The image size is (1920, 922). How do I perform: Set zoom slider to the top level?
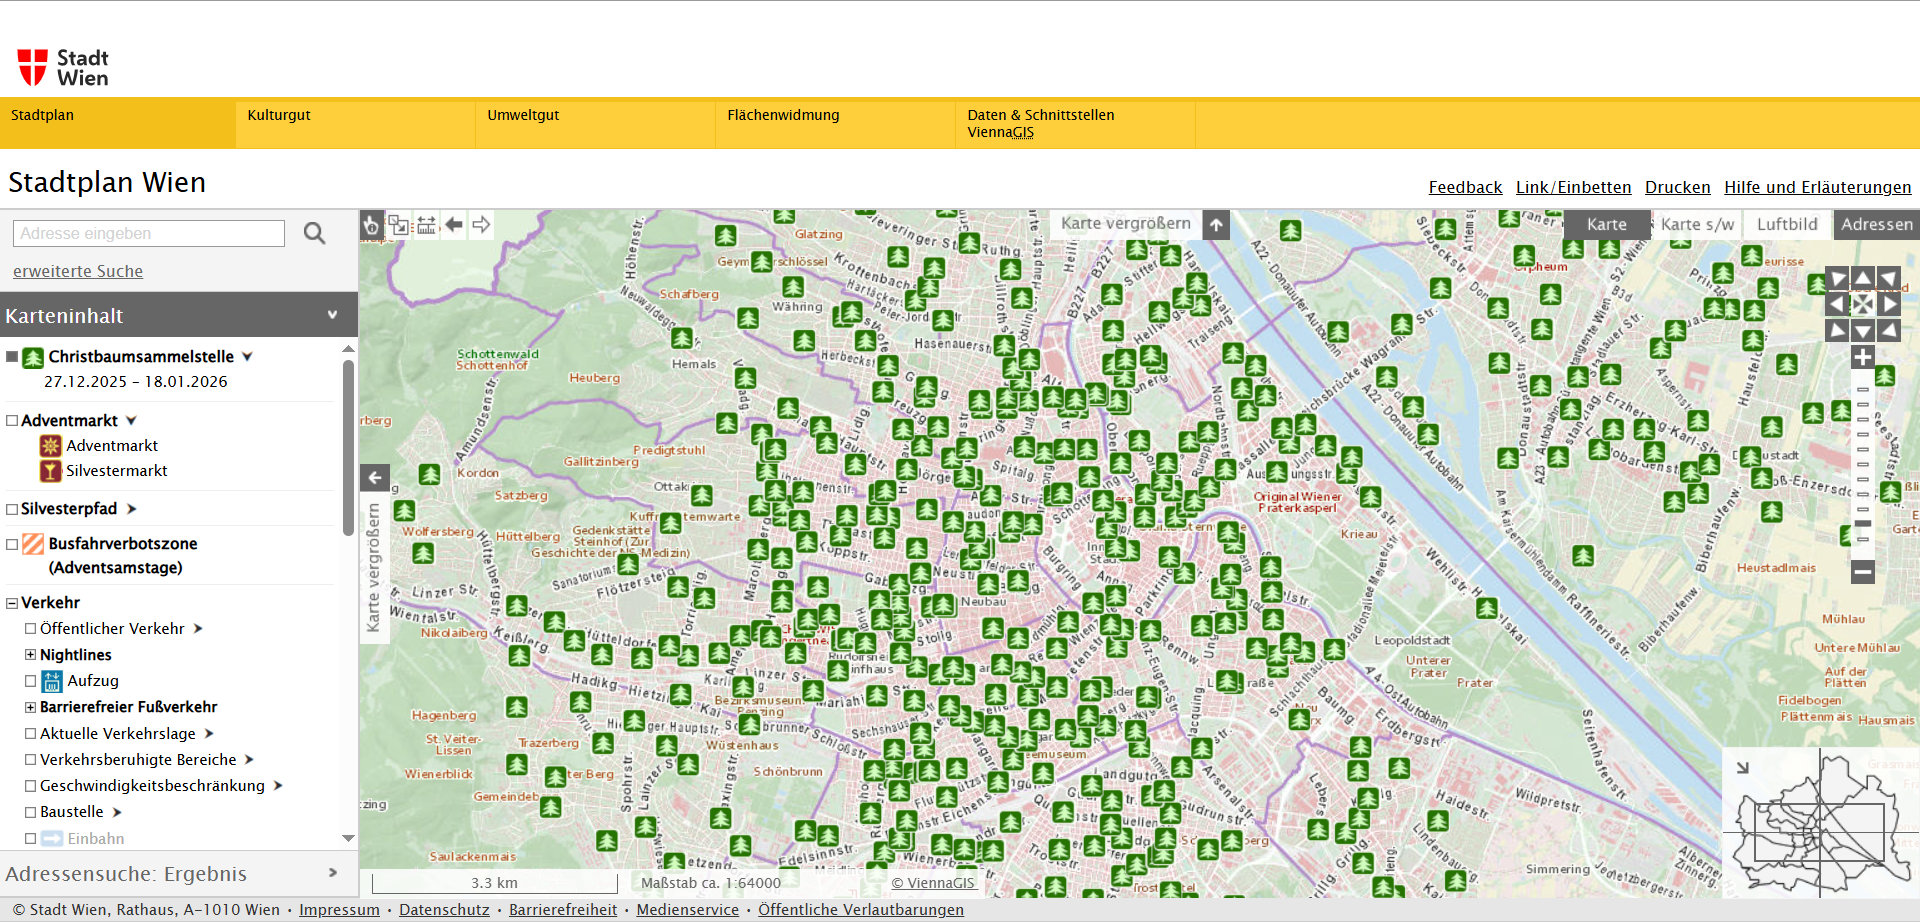point(1862,389)
